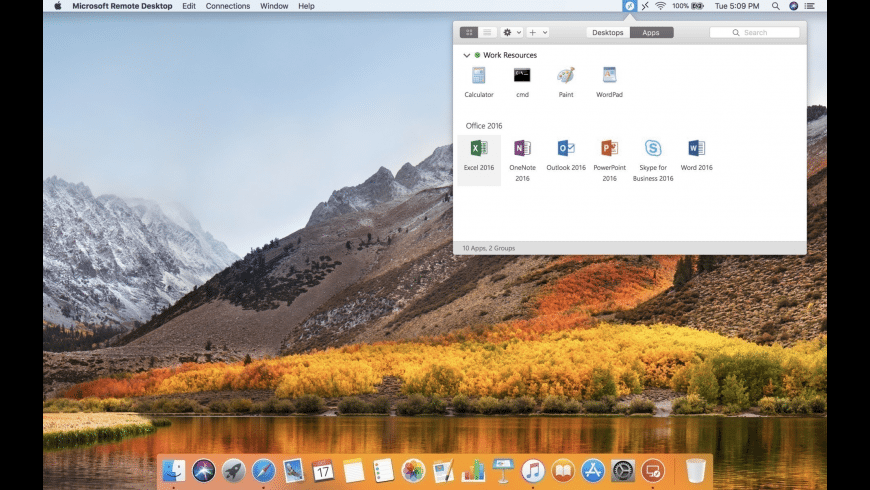
Task: Launch Excel 2016
Action: tap(479, 149)
